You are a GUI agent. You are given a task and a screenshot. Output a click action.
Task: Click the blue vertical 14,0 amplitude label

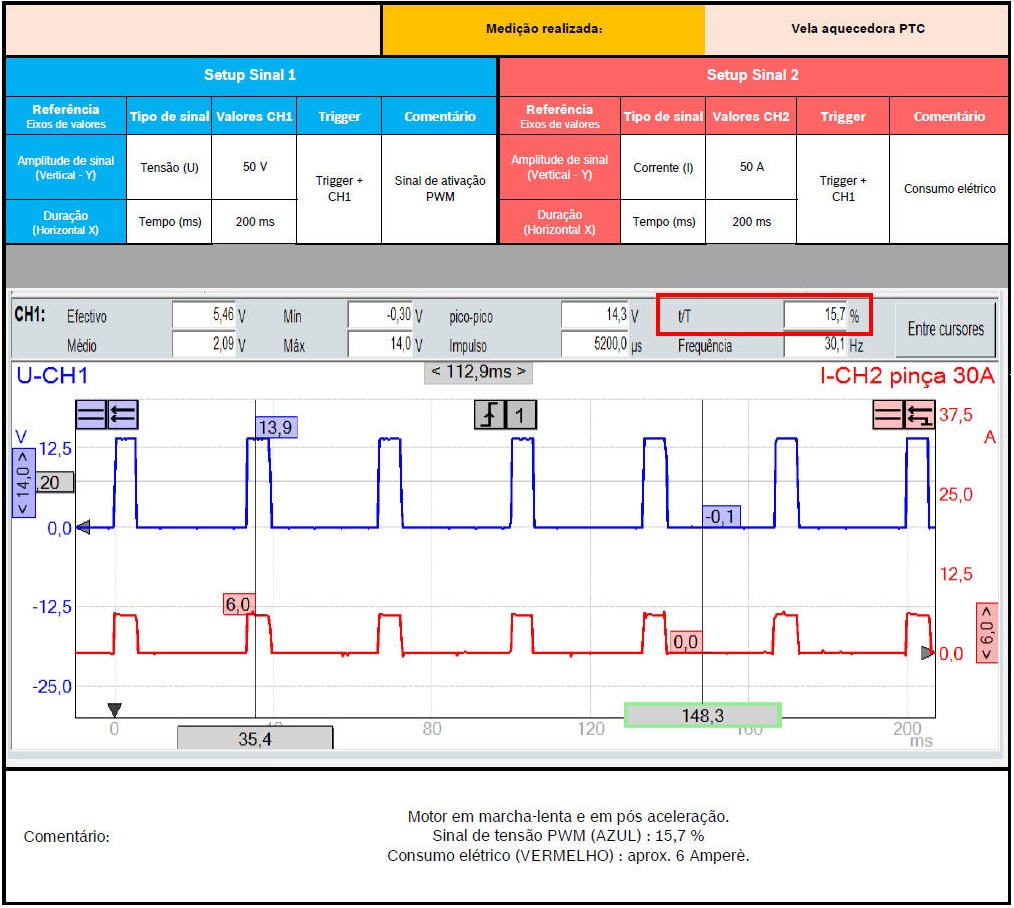(x=23, y=482)
